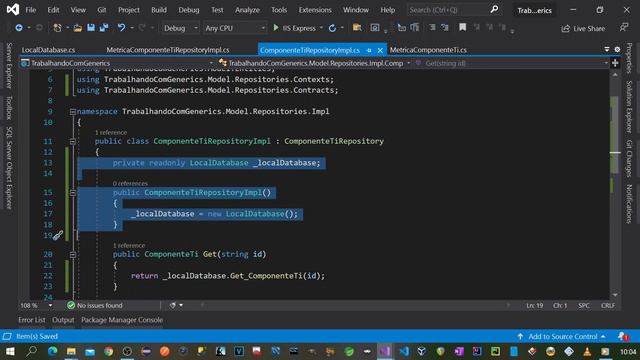640x360 pixels.
Task: Switch to the MetricaComponenteTi.cs tab
Action: [428, 50]
